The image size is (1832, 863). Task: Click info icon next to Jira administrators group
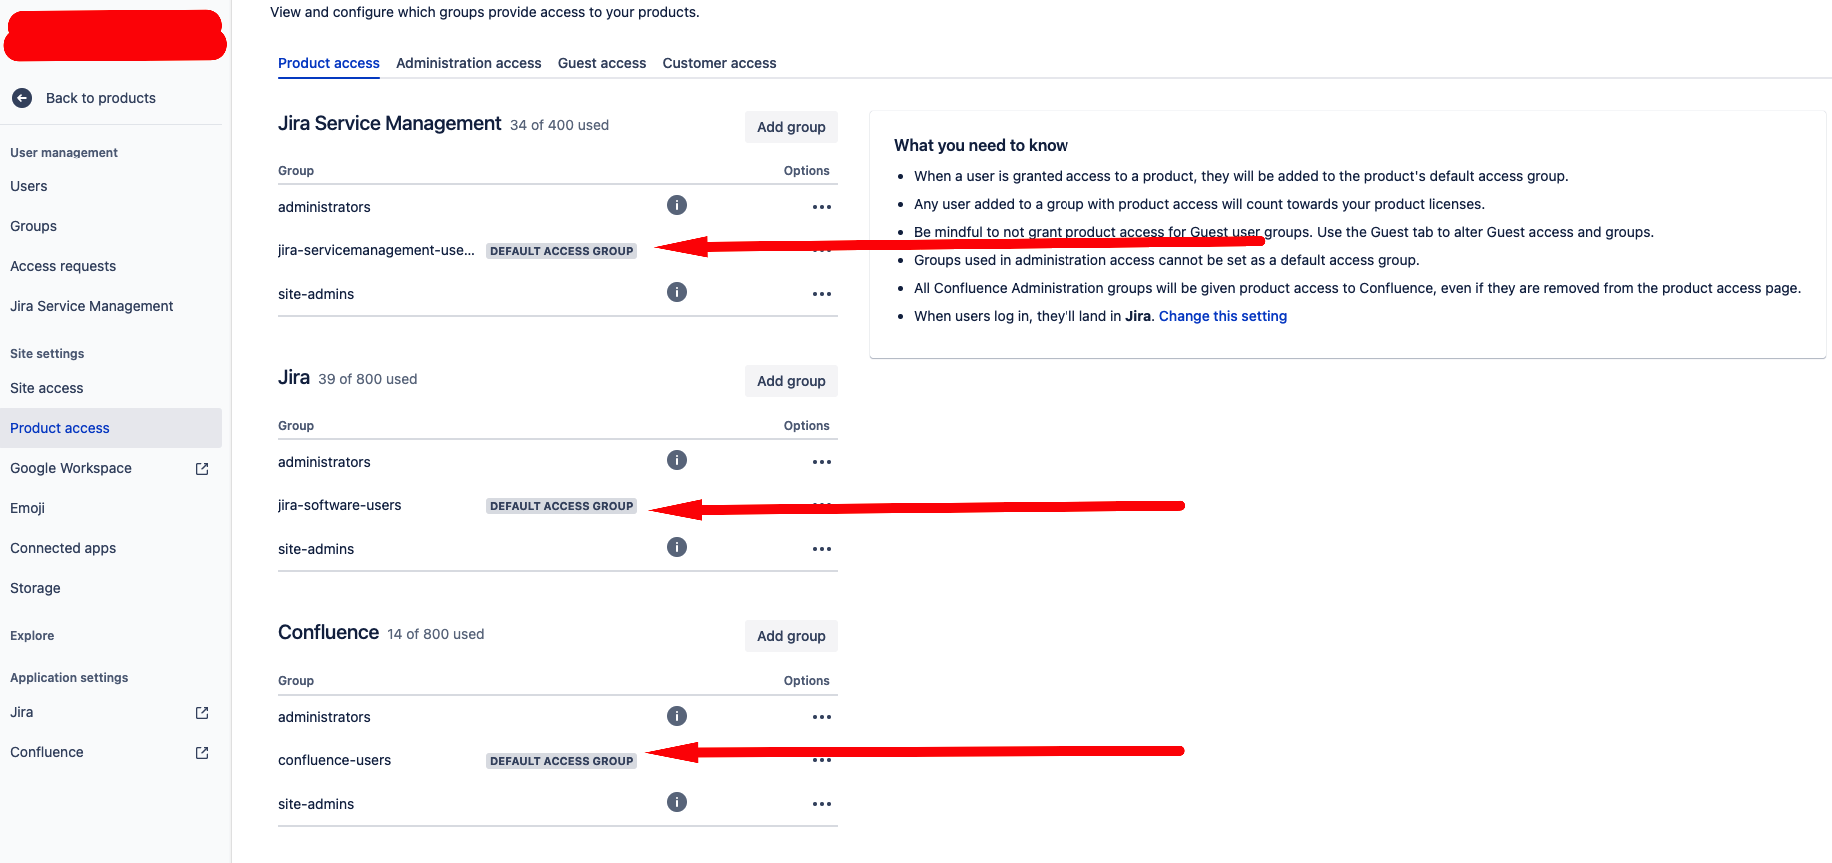(x=677, y=460)
